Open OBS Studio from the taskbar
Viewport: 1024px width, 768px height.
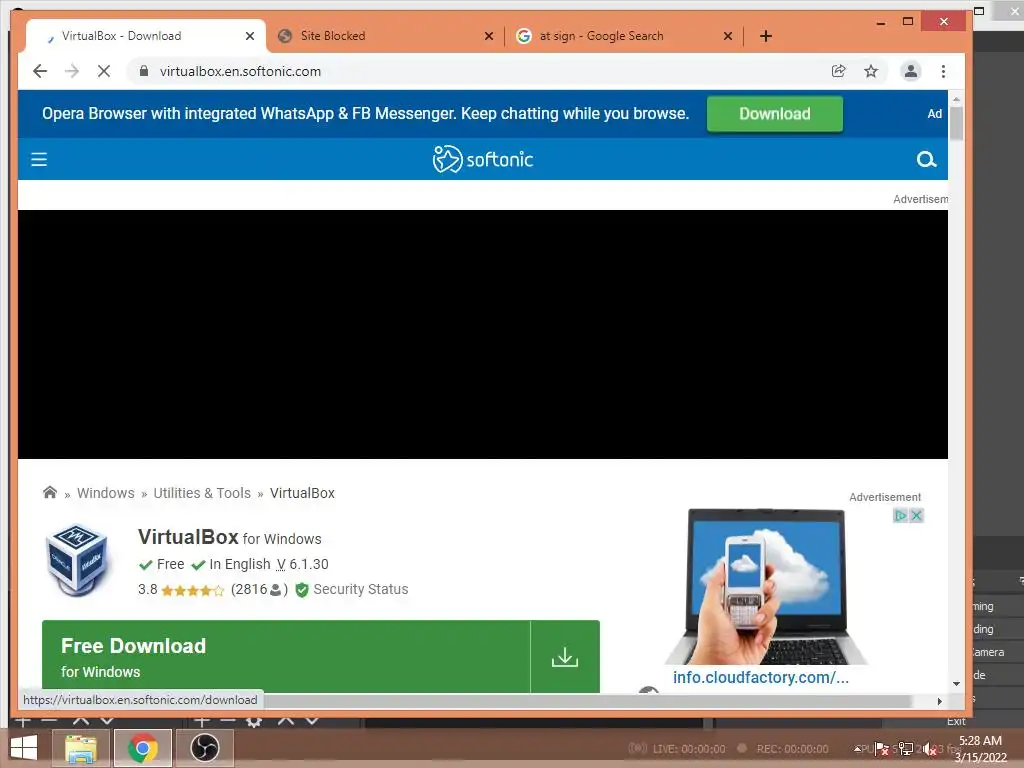(204, 748)
